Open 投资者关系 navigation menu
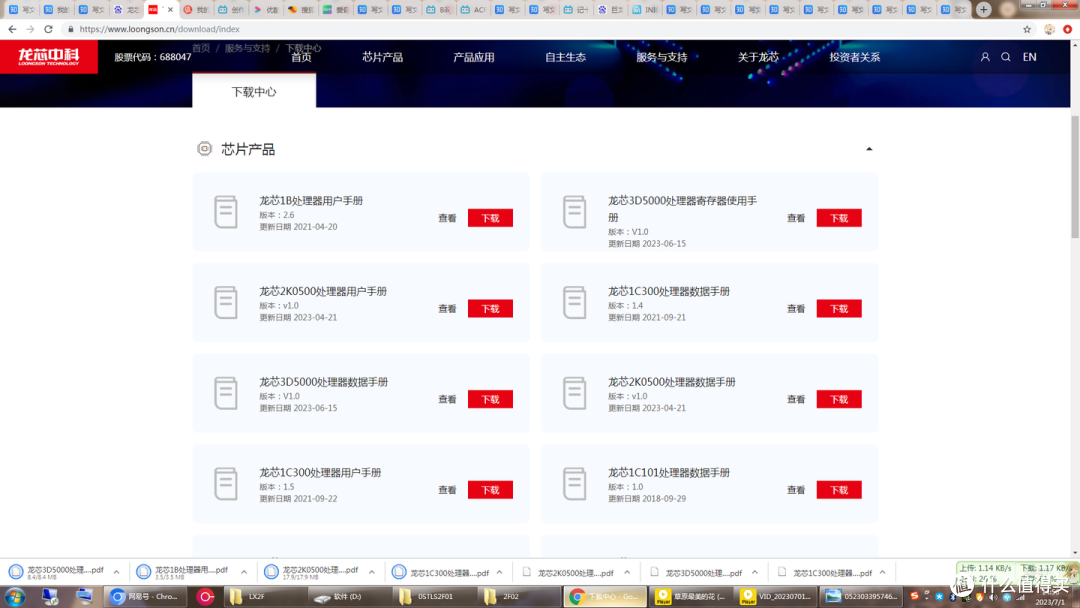Viewport: 1080px width, 608px height. click(855, 57)
